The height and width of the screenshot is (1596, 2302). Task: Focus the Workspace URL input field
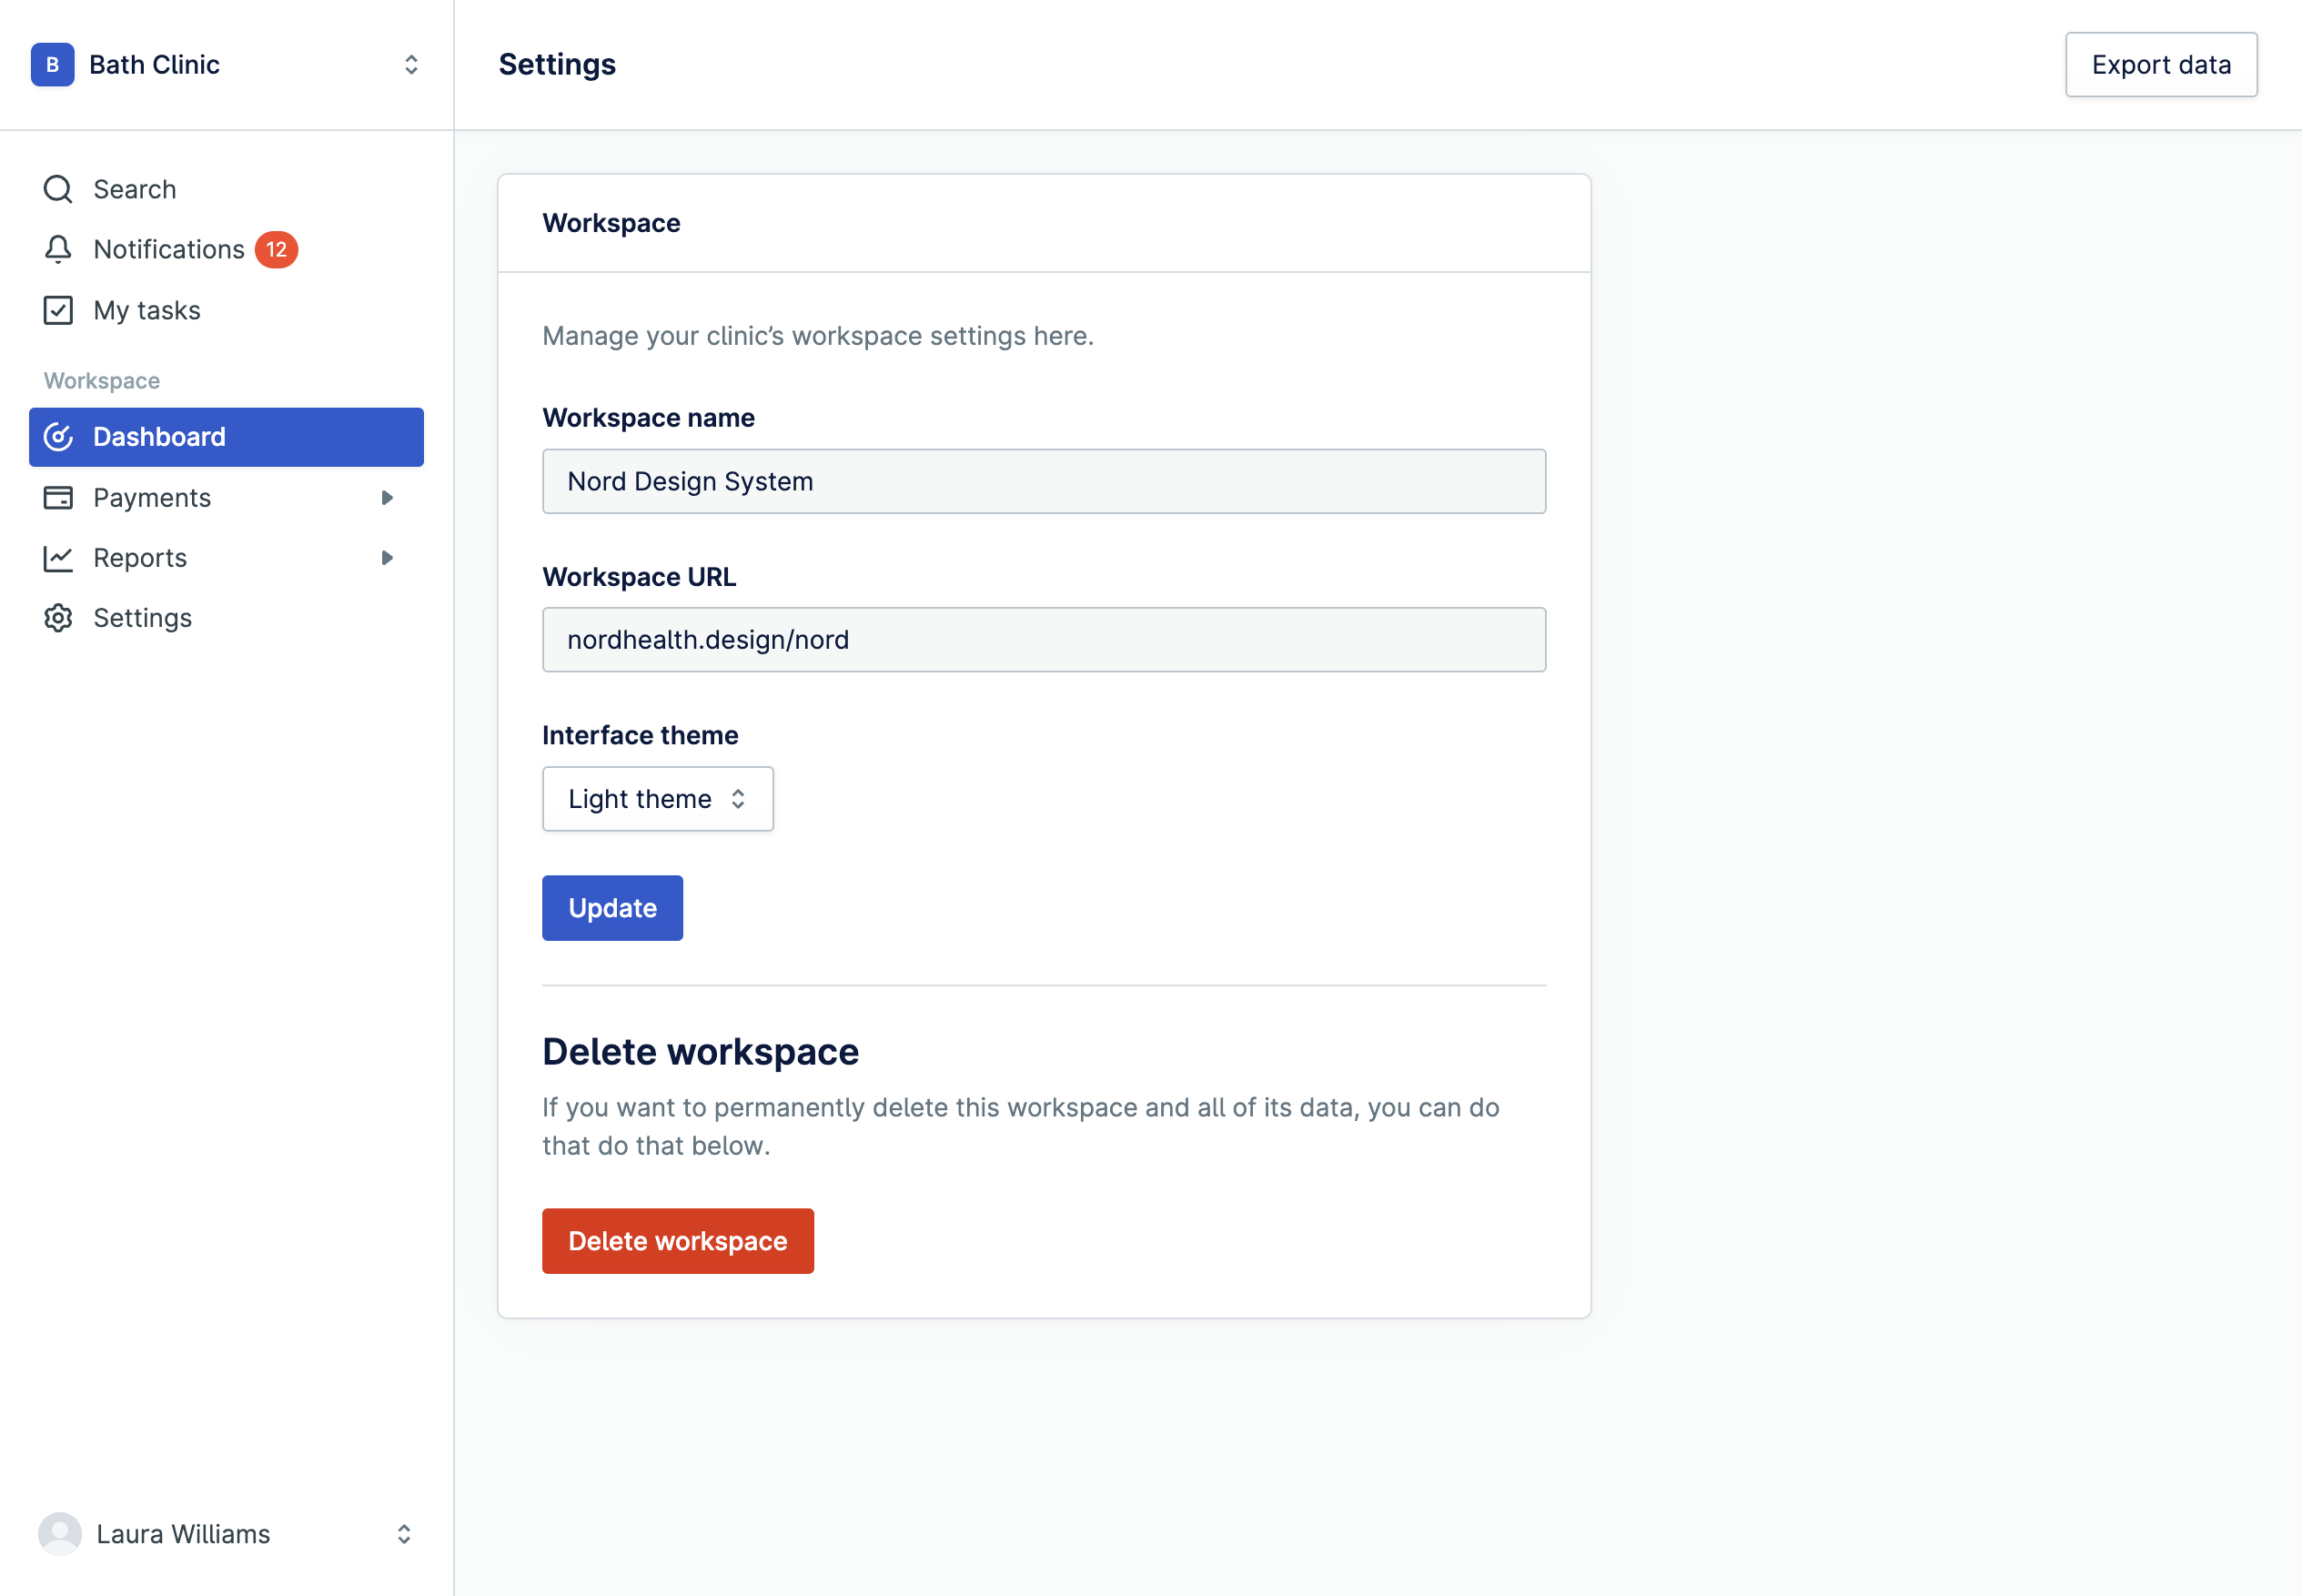1044,640
